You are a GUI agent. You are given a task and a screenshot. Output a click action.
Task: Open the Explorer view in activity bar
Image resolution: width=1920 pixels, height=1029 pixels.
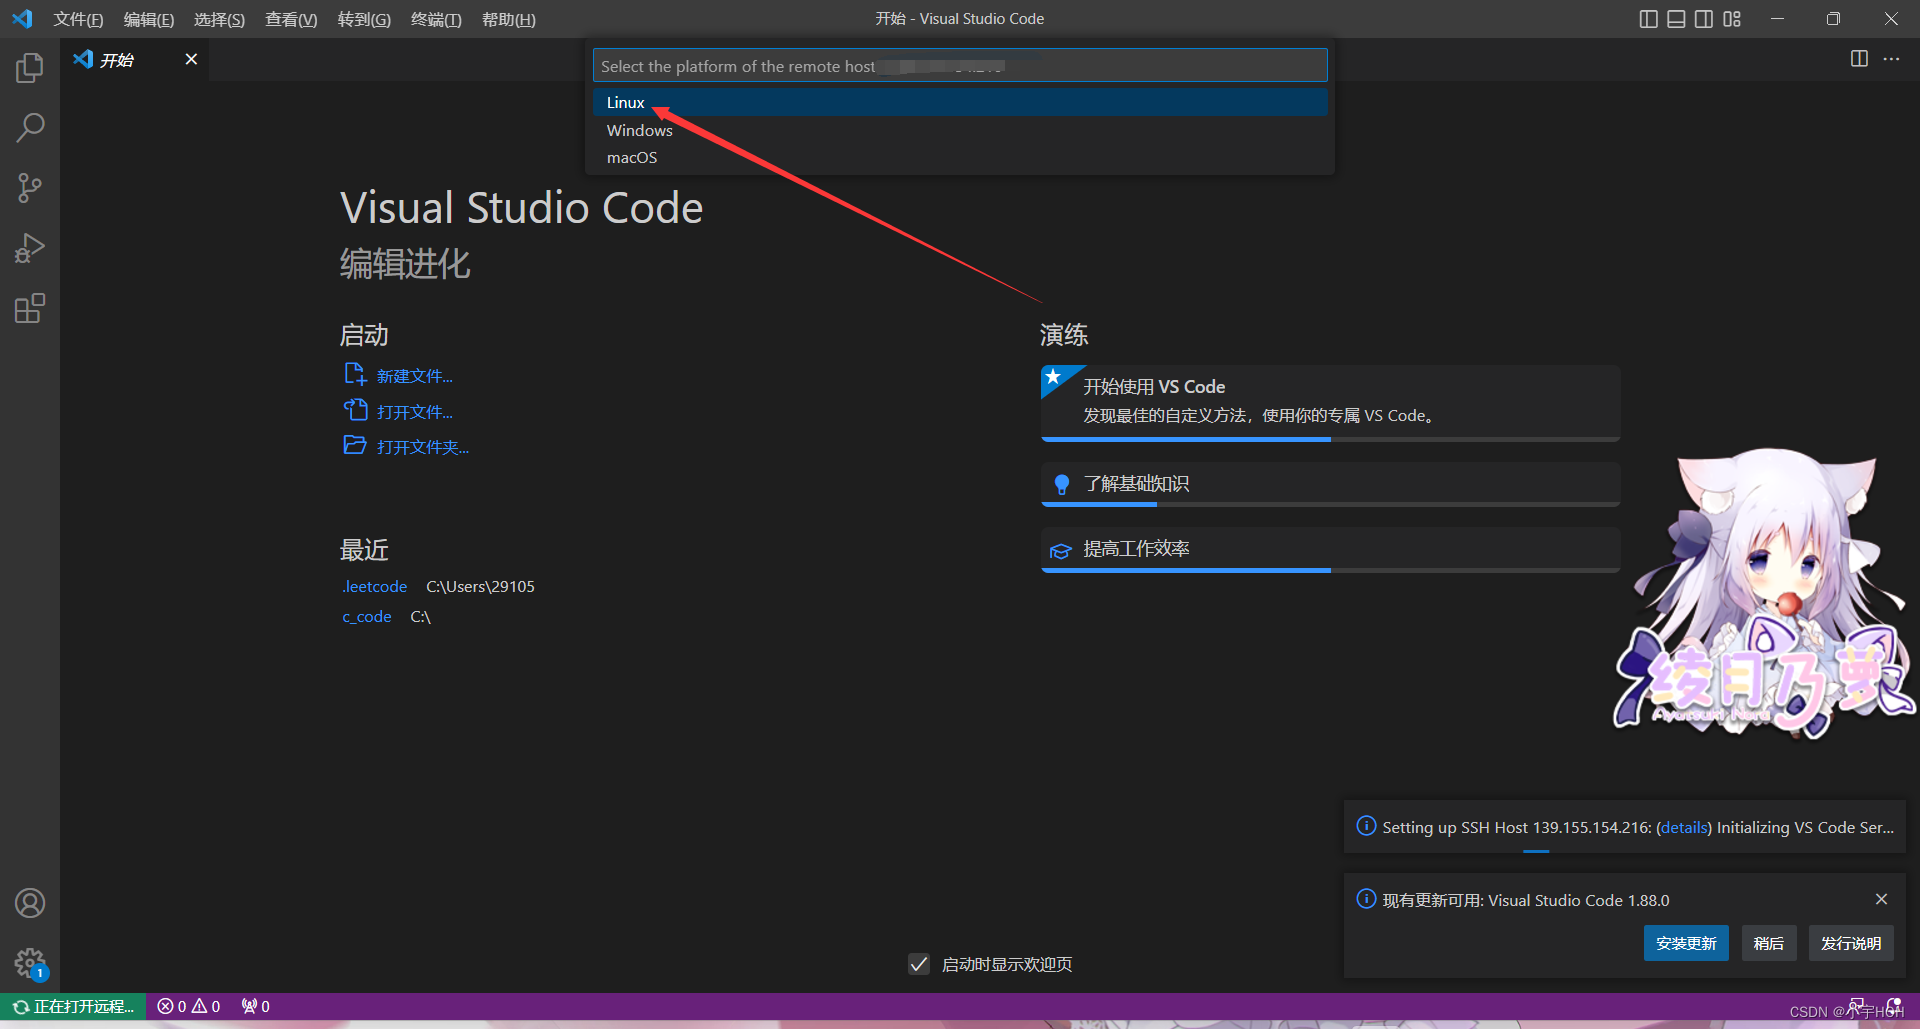30,68
